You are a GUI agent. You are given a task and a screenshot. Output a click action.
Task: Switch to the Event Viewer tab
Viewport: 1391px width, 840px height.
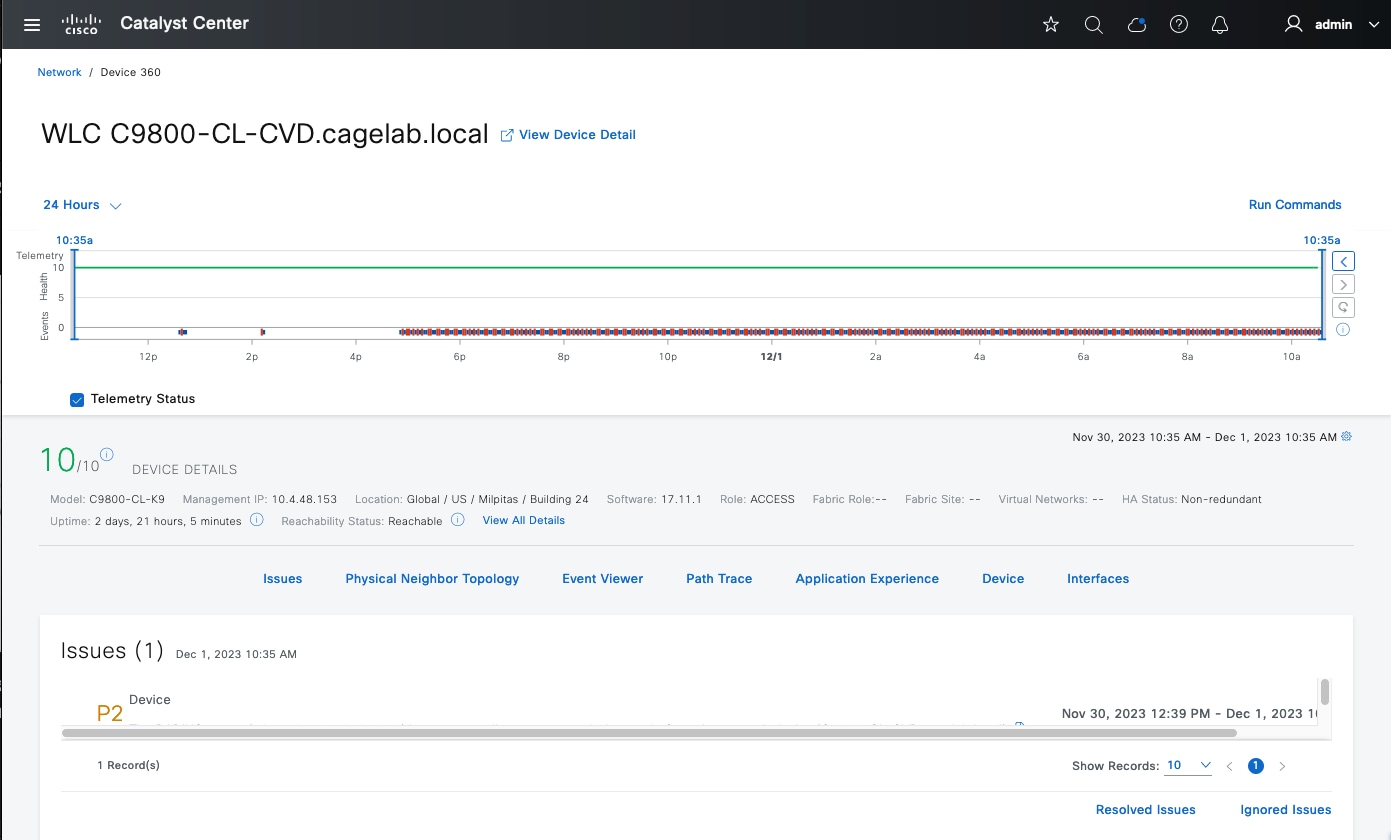click(602, 579)
